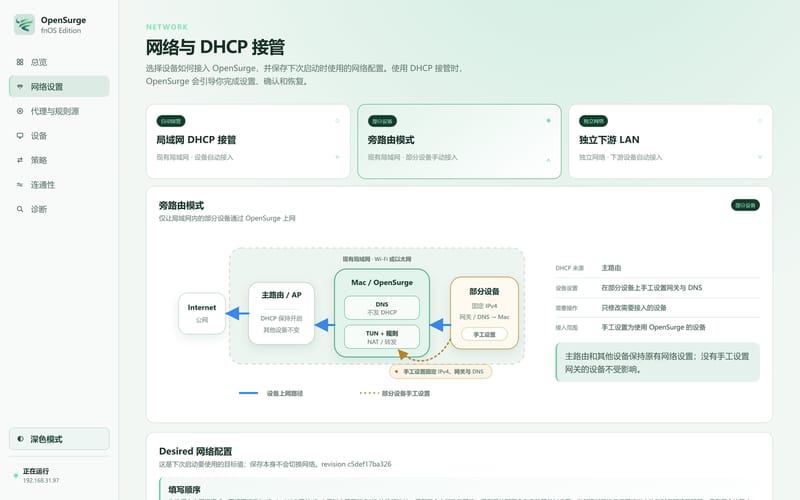
Task: Open 诊断 page from sidebar
Action: (x=59, y=209)
